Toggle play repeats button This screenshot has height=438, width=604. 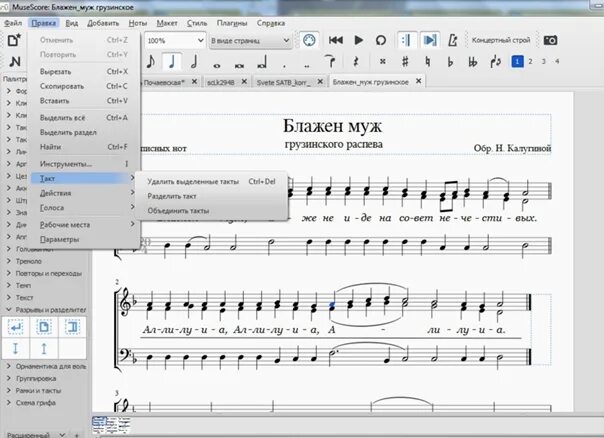point(407,40)
